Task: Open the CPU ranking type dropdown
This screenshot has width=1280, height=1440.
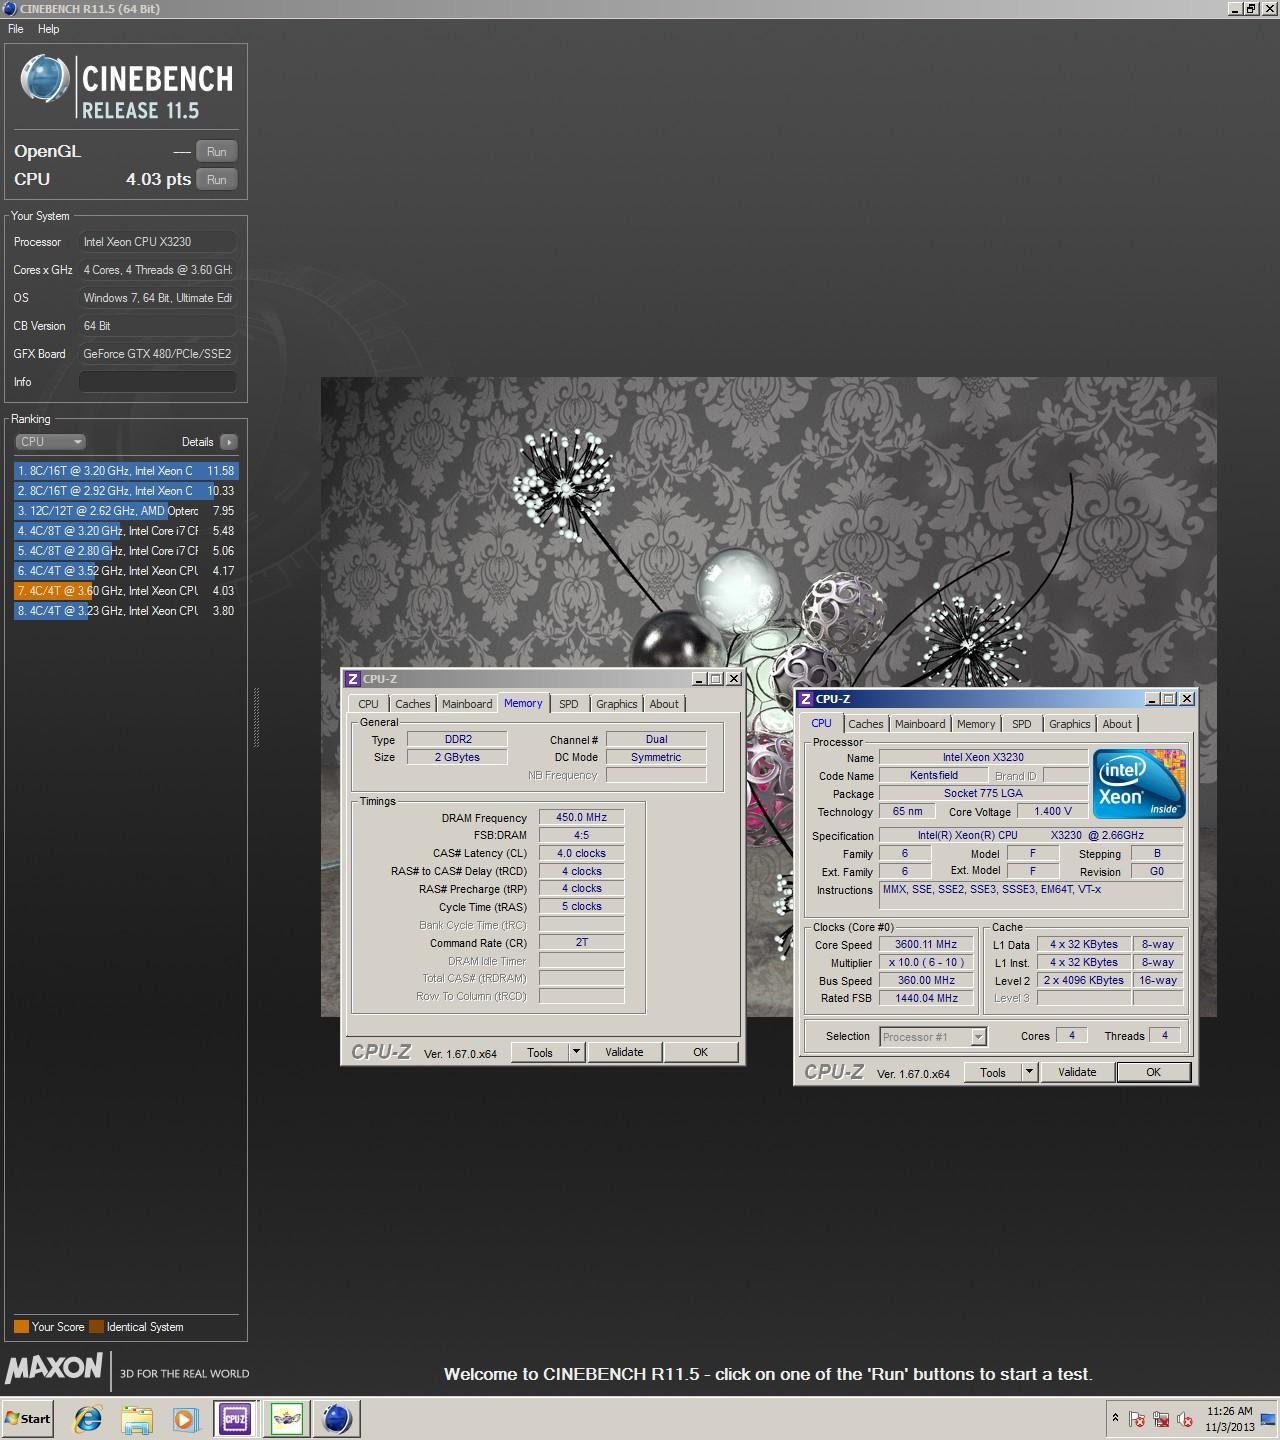Action: tap(50, 442)
